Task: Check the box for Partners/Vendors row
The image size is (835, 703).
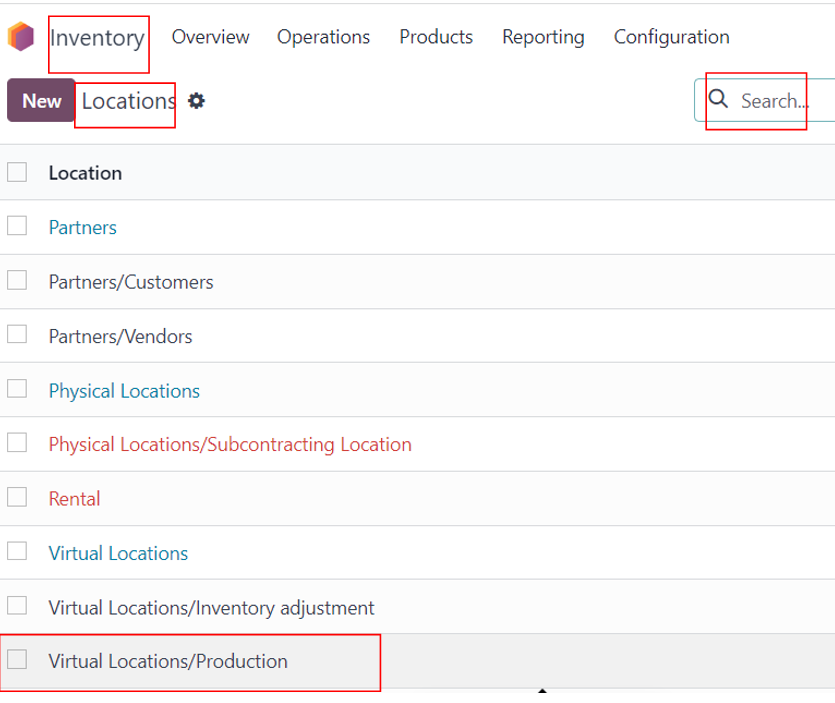Action: click(x=17, y=334)
